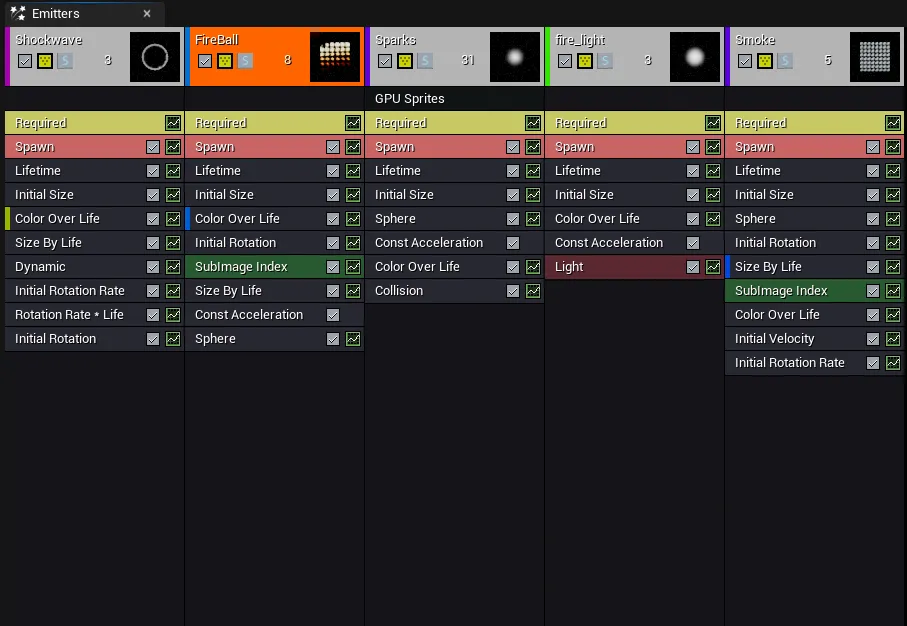Click the Smoke grid thumbnail
The height and width of the screenshot is (626, 907).
click(875, 57)
